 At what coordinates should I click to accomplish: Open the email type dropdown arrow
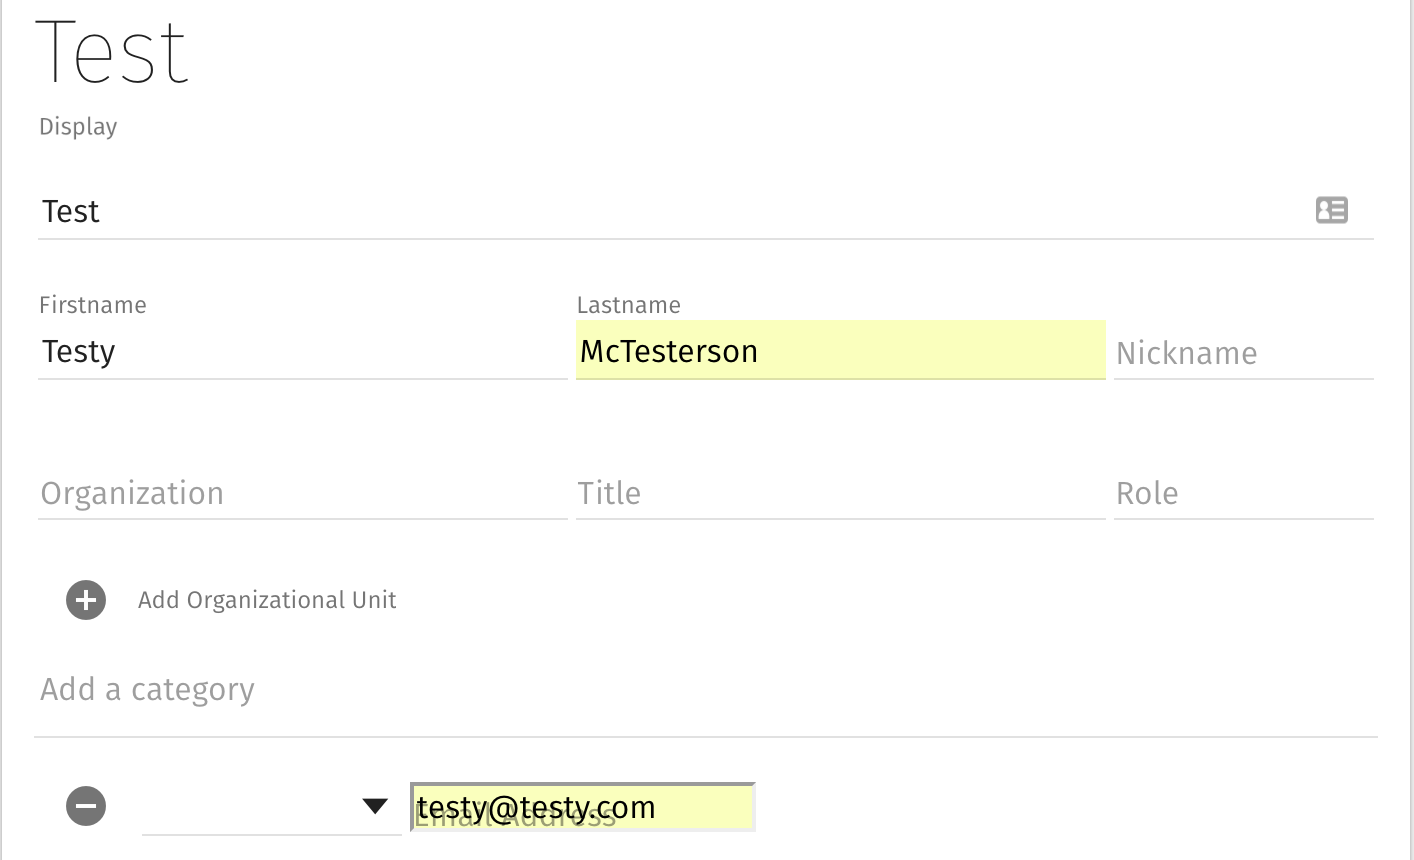[x=375, y=806]
